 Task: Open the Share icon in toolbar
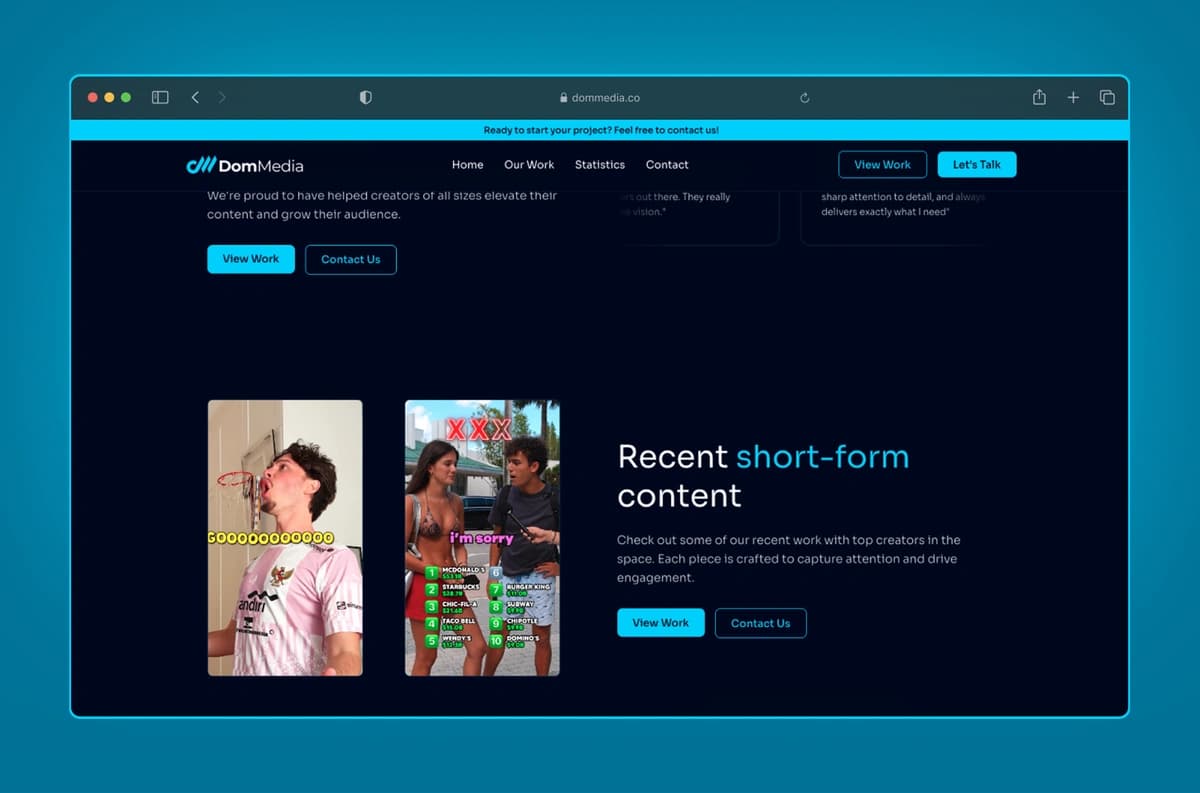(x=1039, y=97)
